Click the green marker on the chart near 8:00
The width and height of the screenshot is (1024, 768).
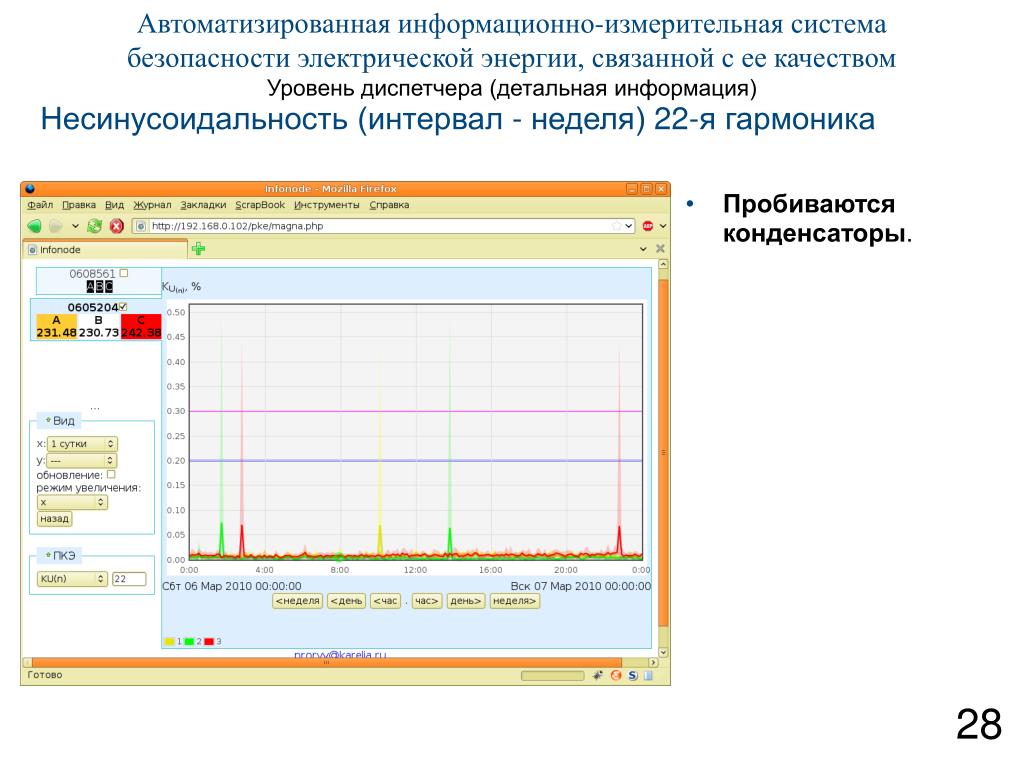pyautogui.click(x=339, y=558)
